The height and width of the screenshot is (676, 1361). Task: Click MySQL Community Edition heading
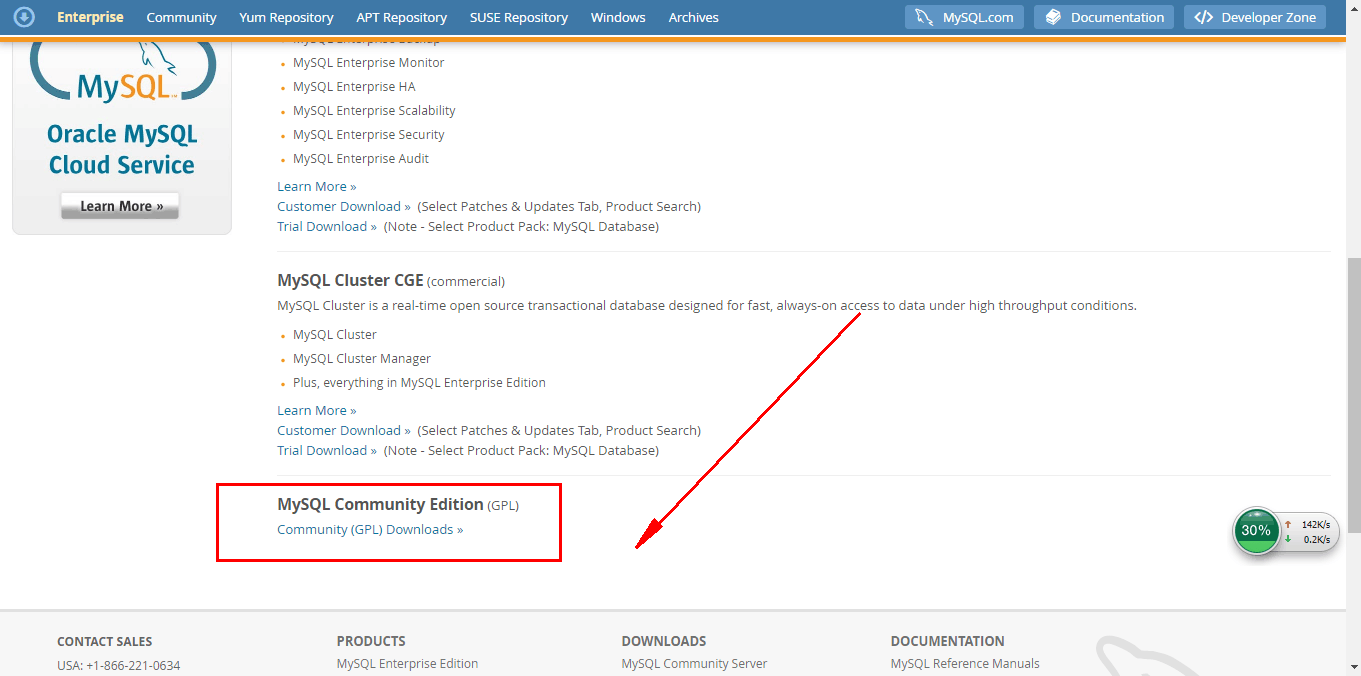coord(380,504)
